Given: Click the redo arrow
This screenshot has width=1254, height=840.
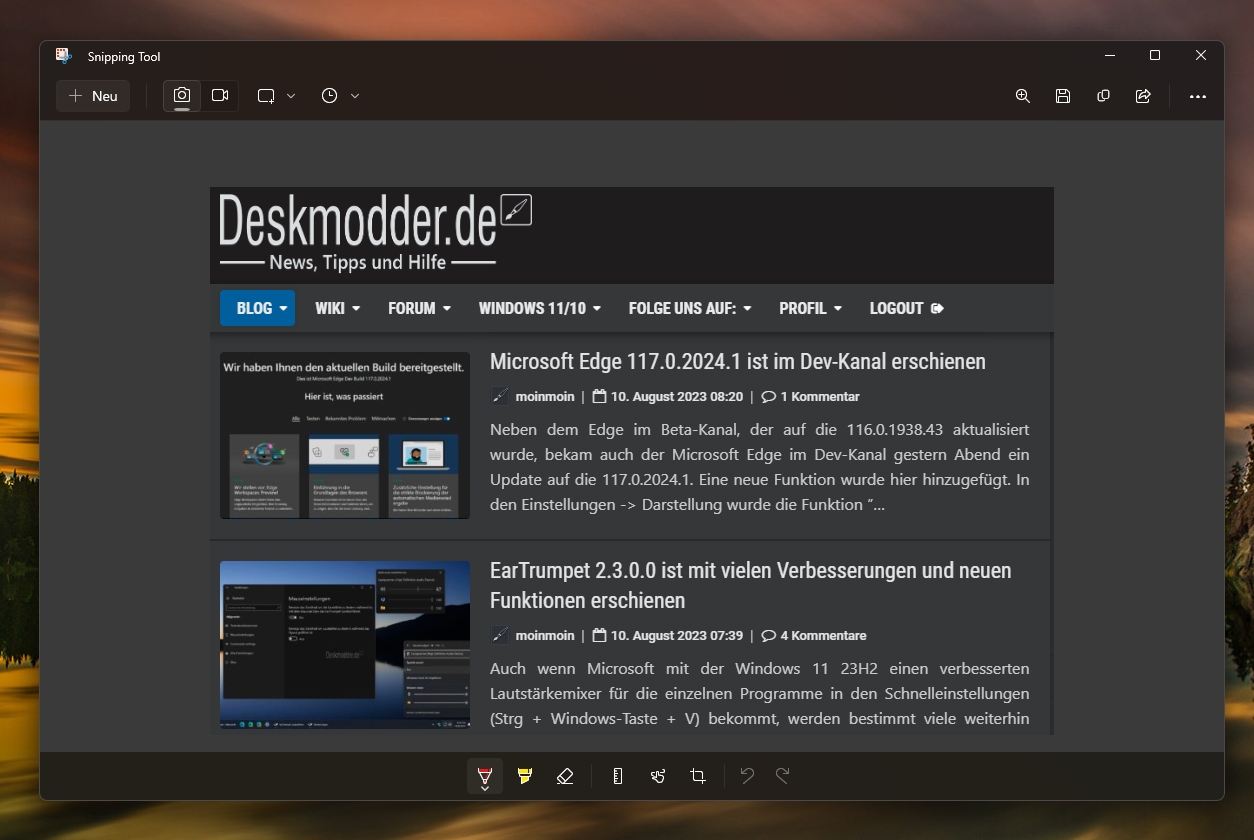Looking at the screenshot, I should click(783, 776).
